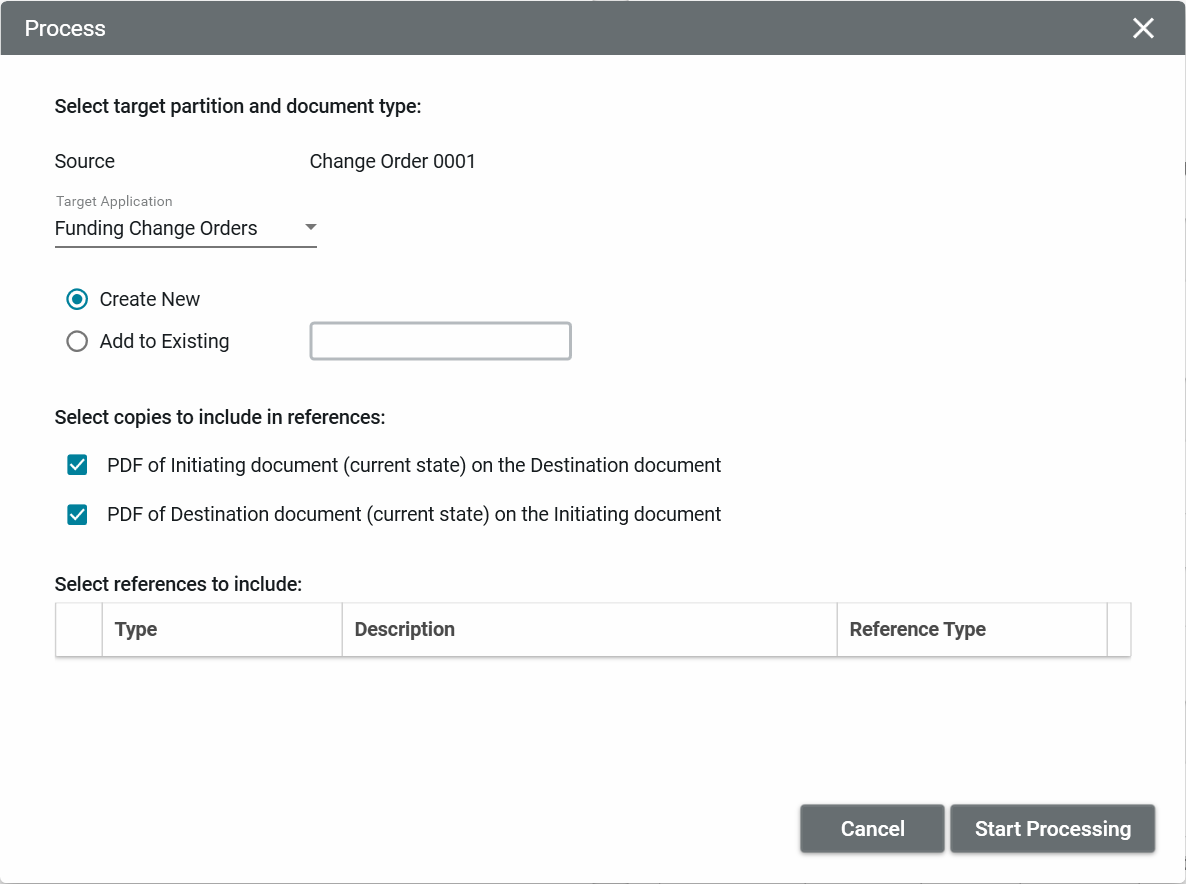
Task: Click the Change Order 0001 source value
Action: 392,161
